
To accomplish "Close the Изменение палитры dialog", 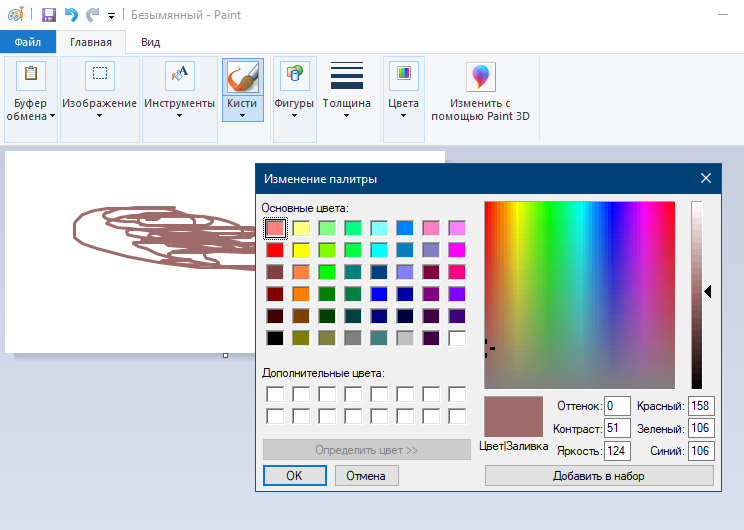I will [706, 178].
